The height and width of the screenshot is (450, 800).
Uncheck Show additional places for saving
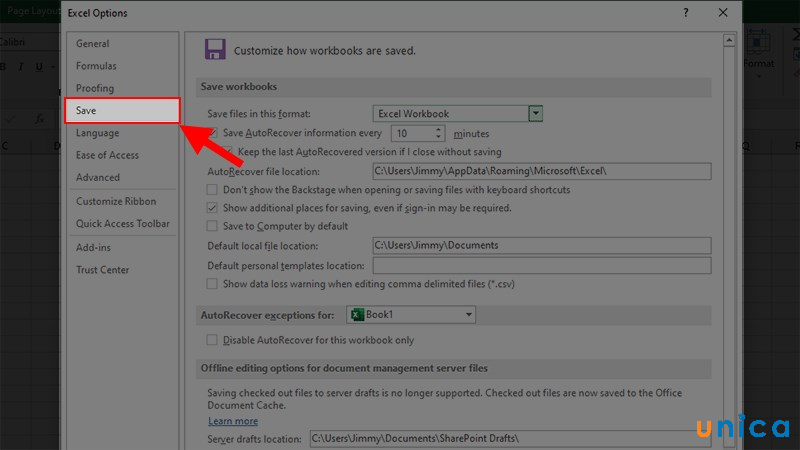pyautogui.click(x=212, y=208)
